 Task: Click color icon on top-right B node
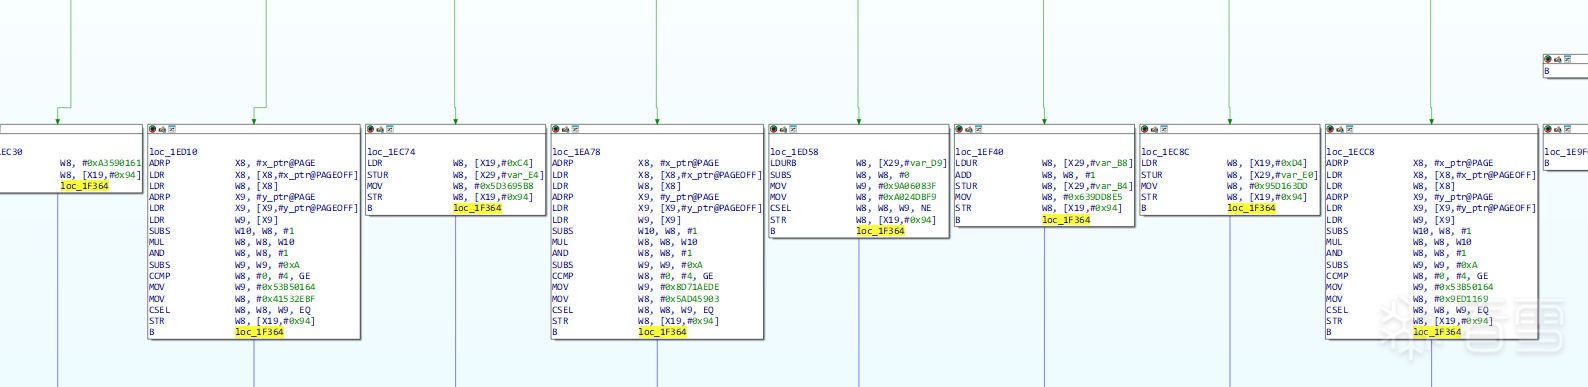click(1548, 59)
